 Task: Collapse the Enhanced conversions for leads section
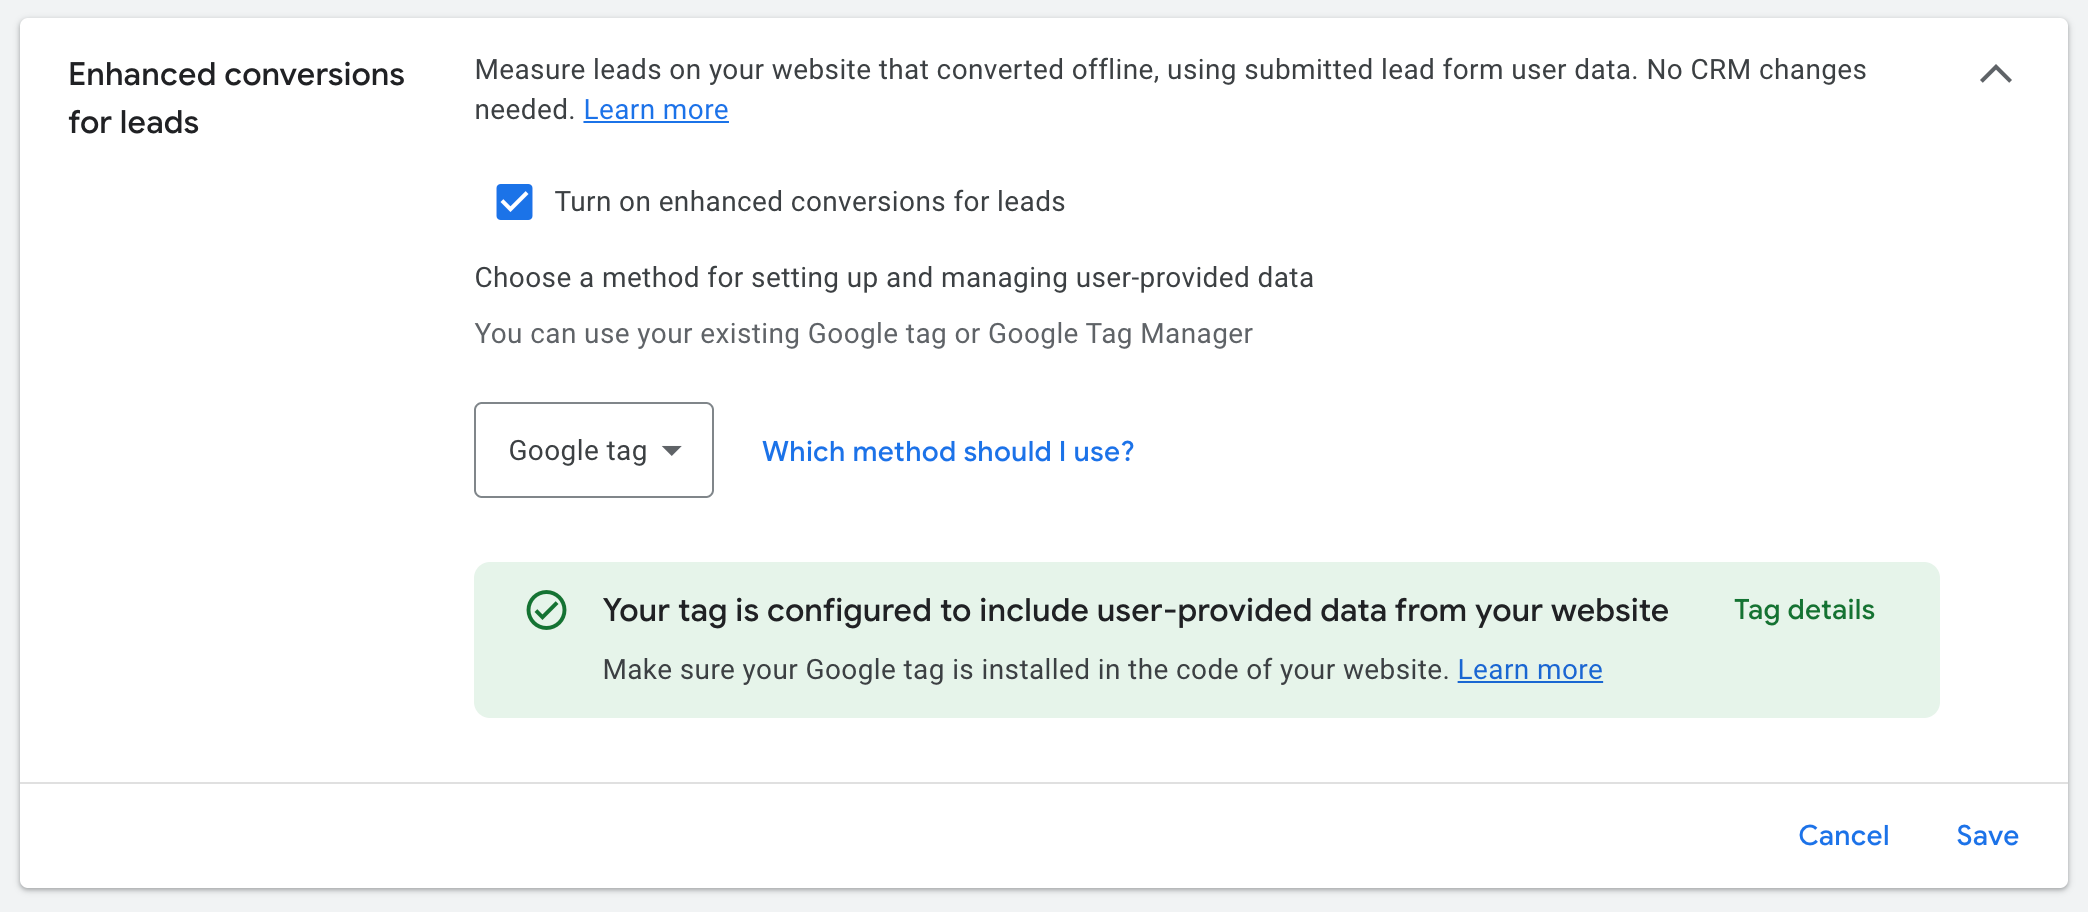(x=1996, y=74)
